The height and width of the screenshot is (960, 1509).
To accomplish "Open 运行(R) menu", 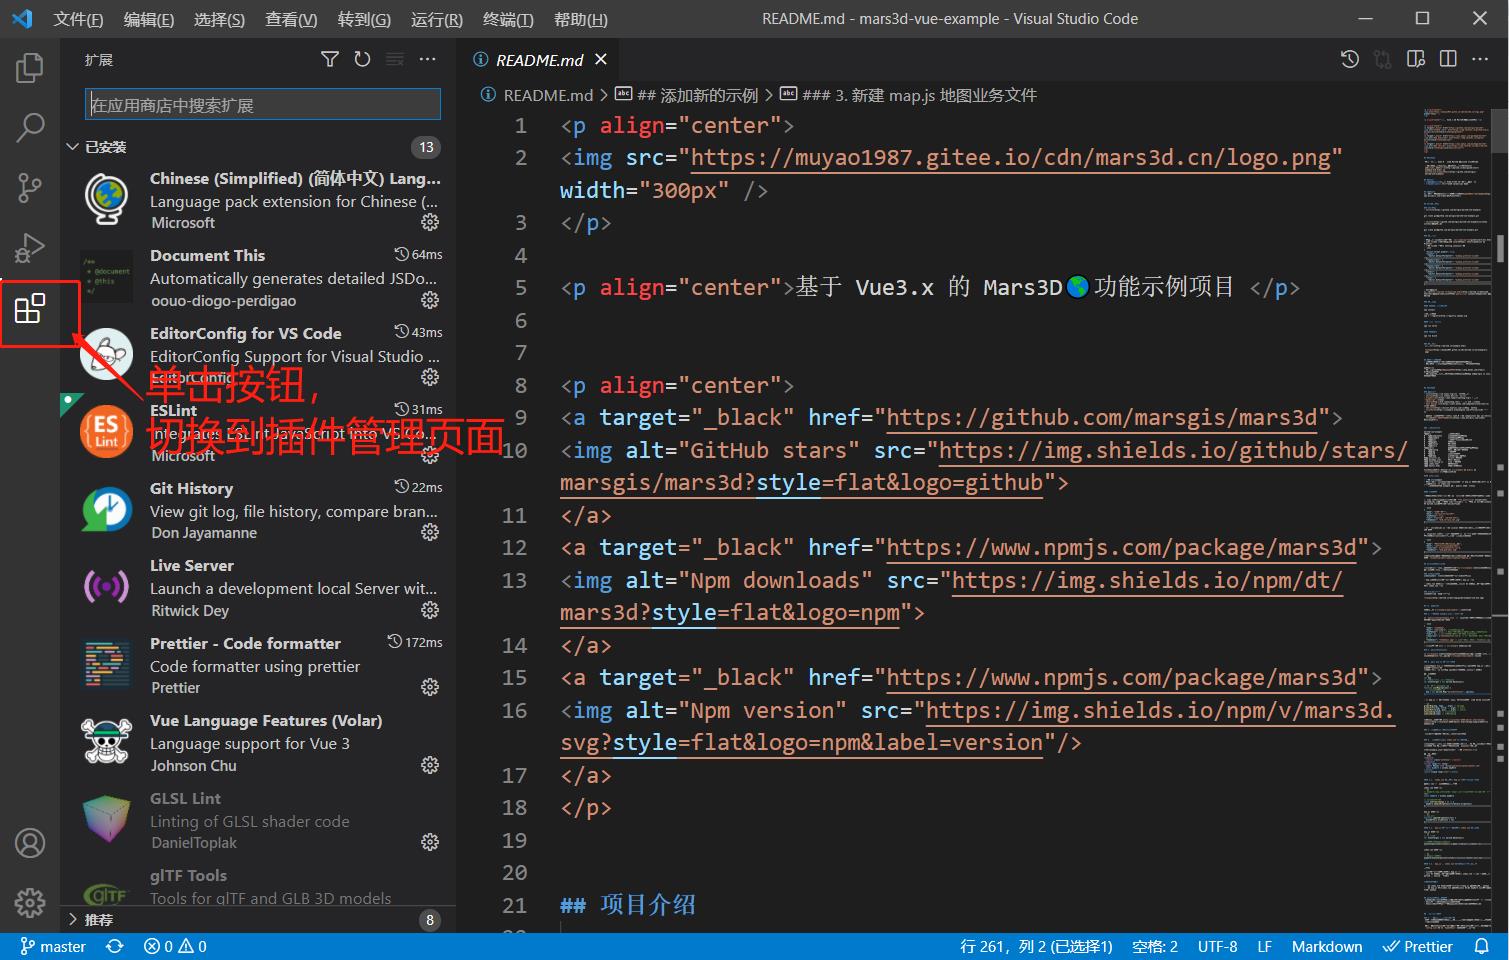I will (437, 19).
